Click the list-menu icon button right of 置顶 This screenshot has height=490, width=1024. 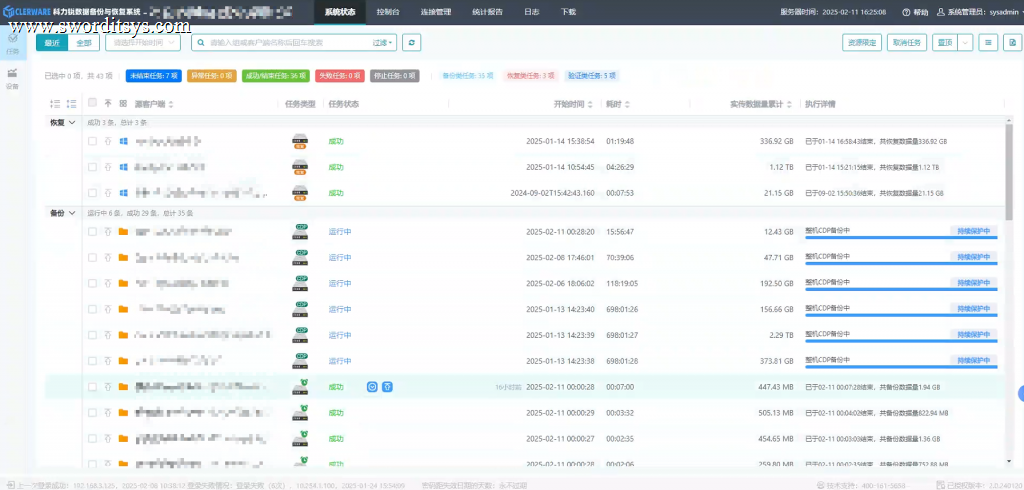989,42
